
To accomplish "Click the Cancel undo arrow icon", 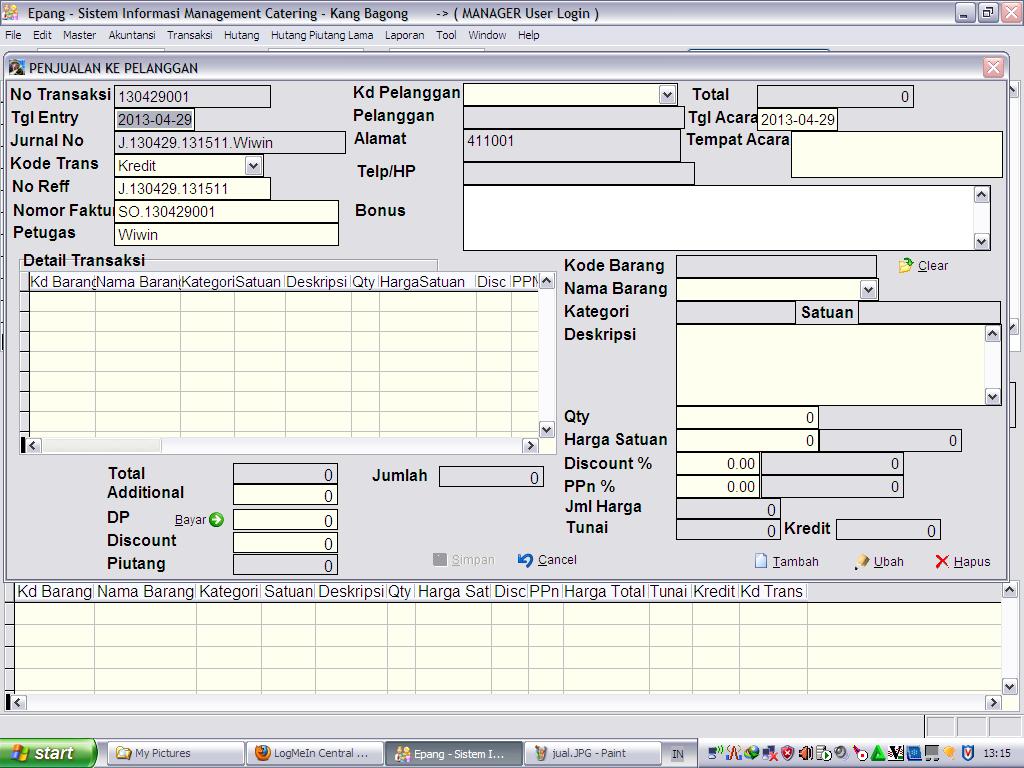I will click(526, 560).
